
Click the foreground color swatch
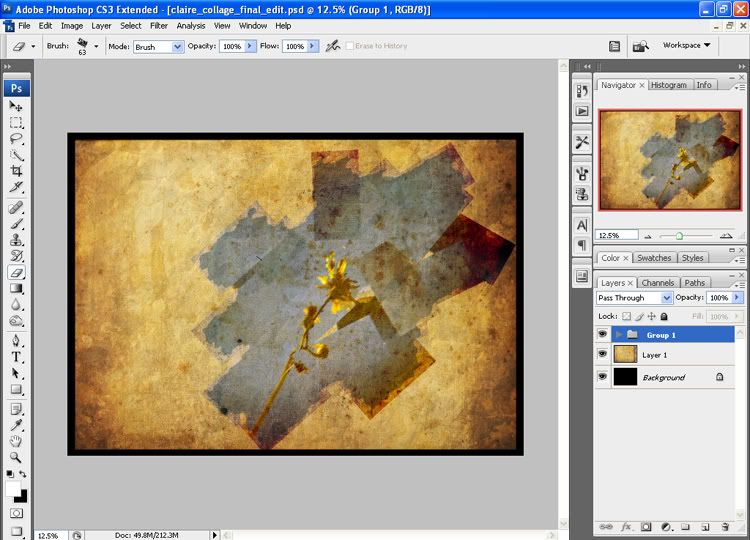tap(13, 489)
